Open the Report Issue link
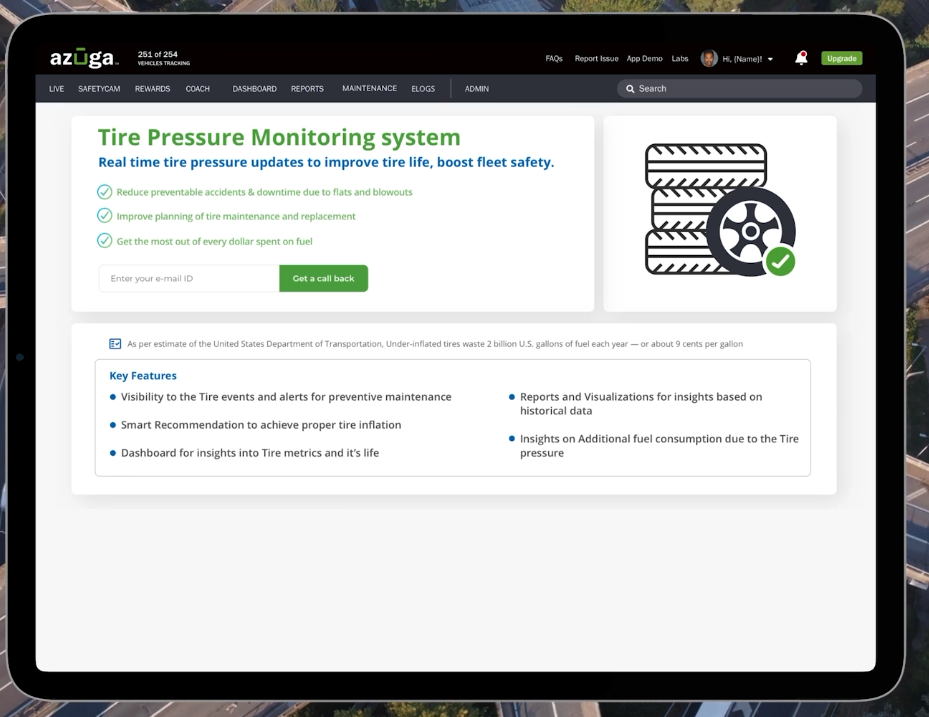Image resolution: width=929 pixels, height=717 pixels. pos(596,59)
